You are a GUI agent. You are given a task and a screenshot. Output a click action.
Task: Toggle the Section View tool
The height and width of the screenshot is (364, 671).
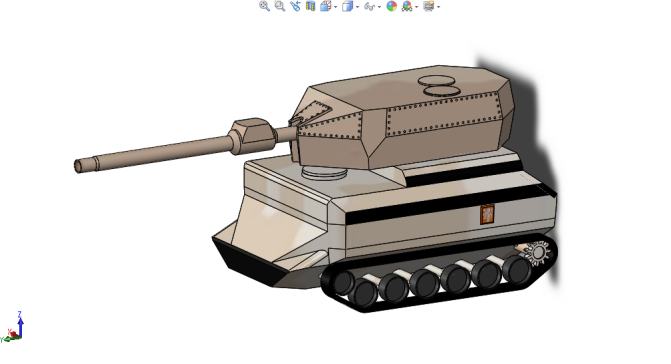click(310, 6)
